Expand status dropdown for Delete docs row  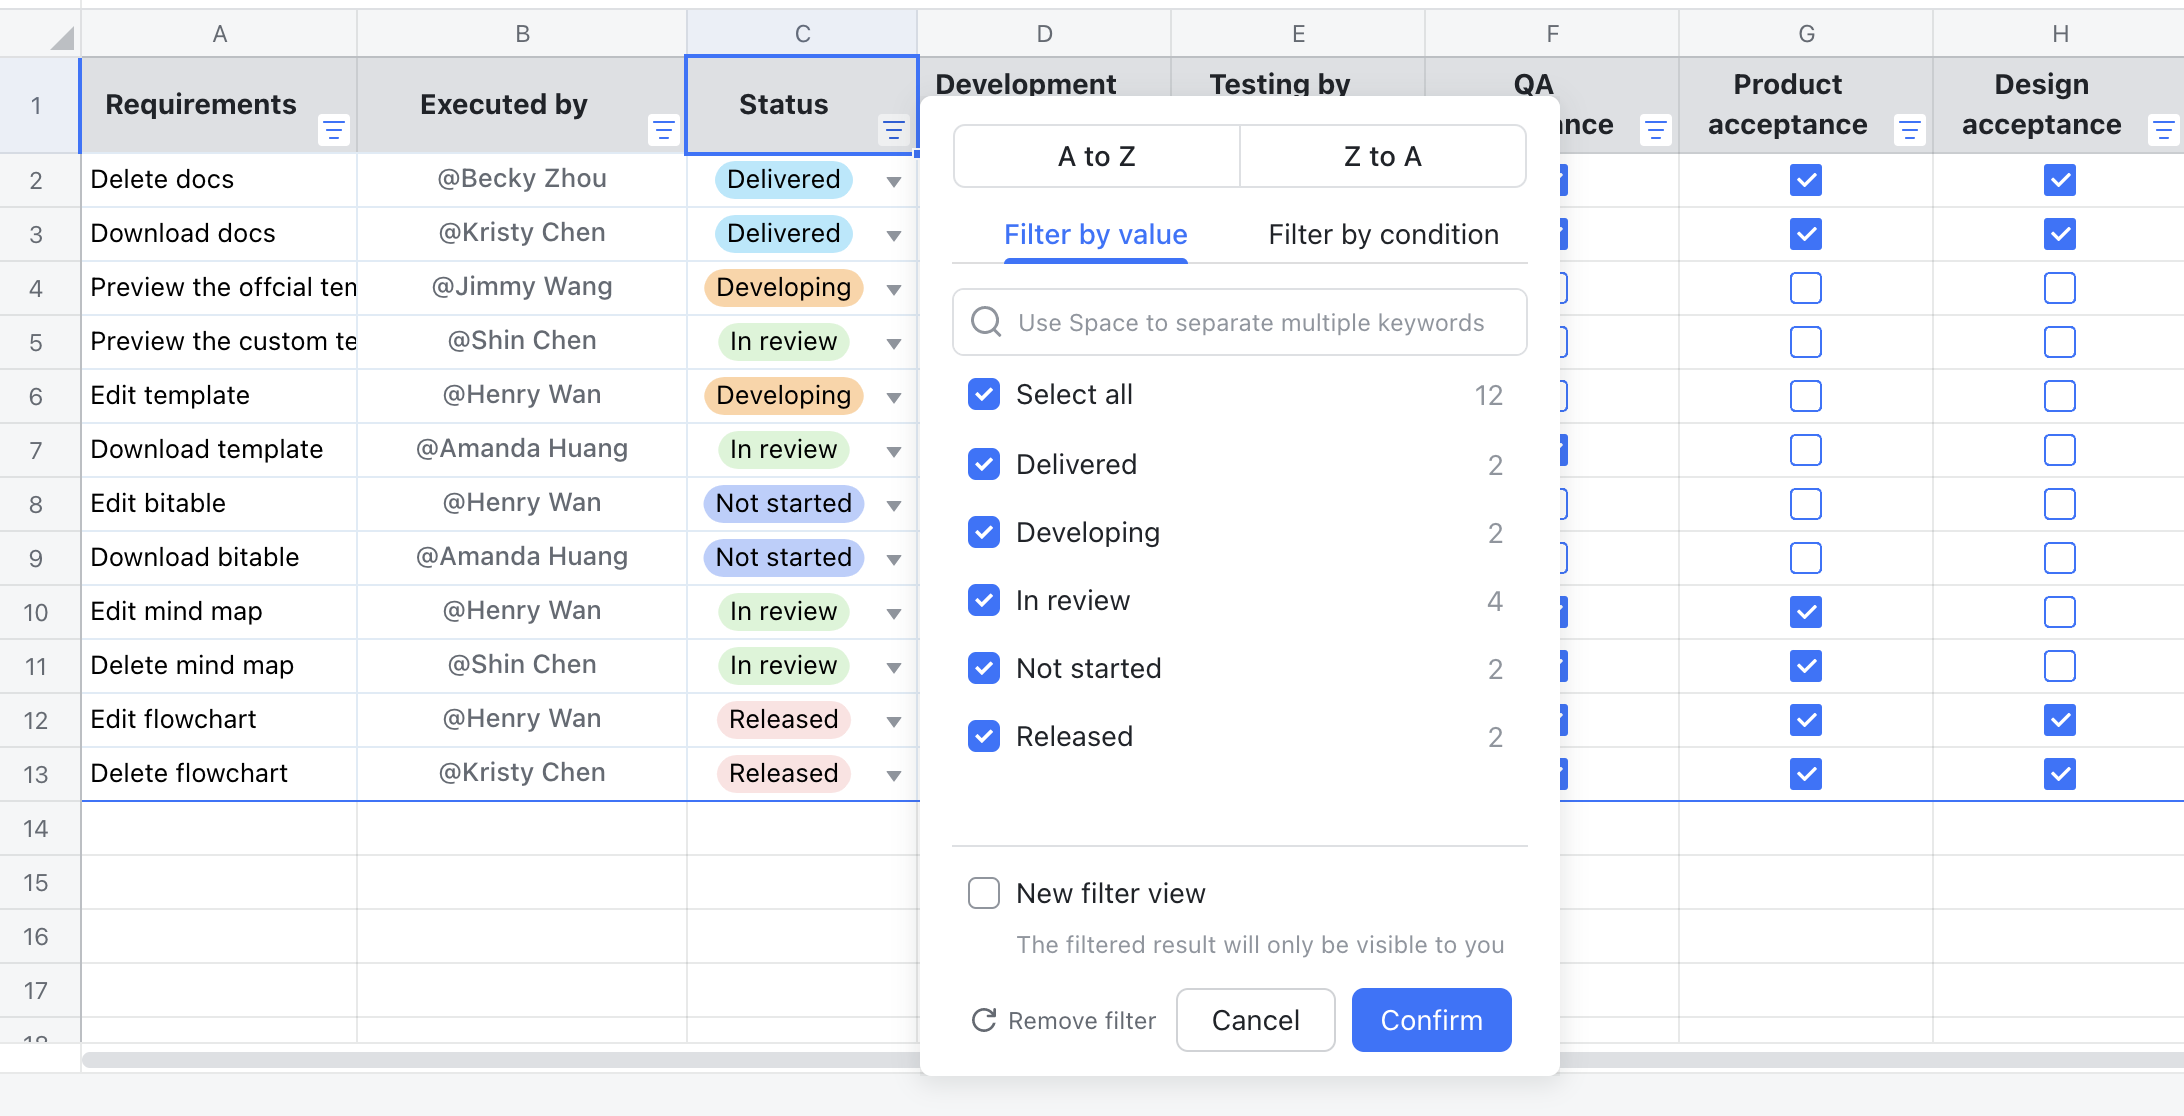click(x=894, y=181)
